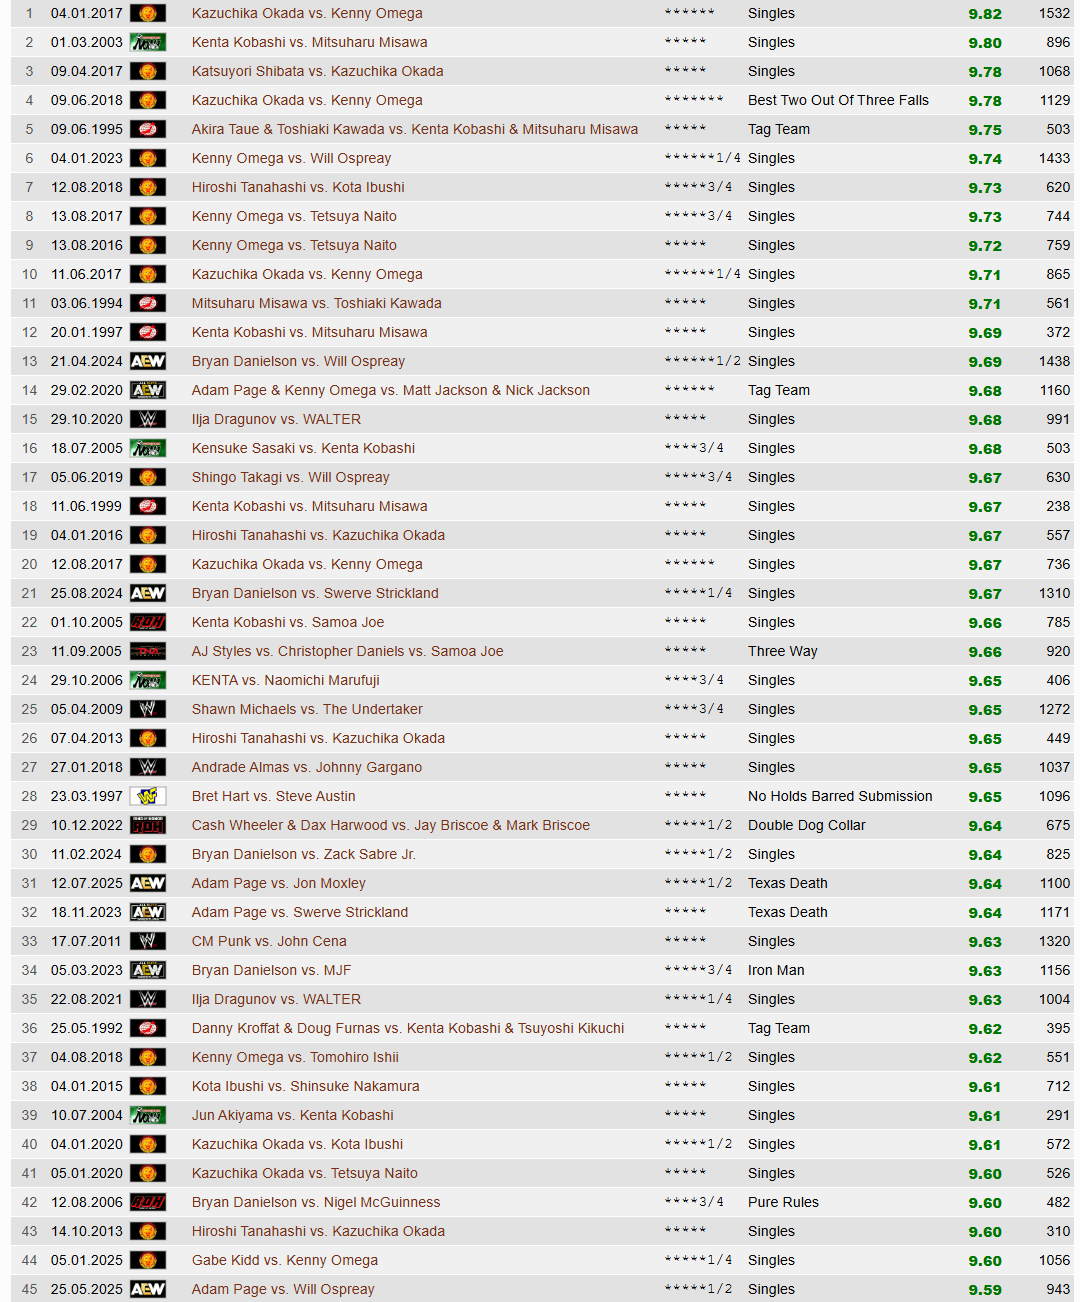Open Adam Page vs. Jon Moxley match
This screenshot has width=1080, height=1302.
[279, 884]
